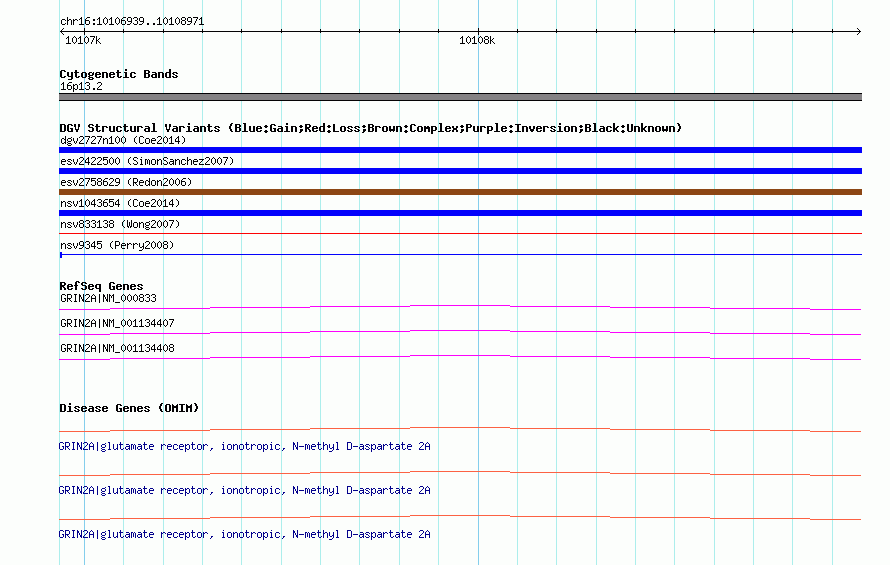Click the 10107k ruler label
The height and width of the screenshot is (565, 890).
pyautogui.click(x=83, y=40)
